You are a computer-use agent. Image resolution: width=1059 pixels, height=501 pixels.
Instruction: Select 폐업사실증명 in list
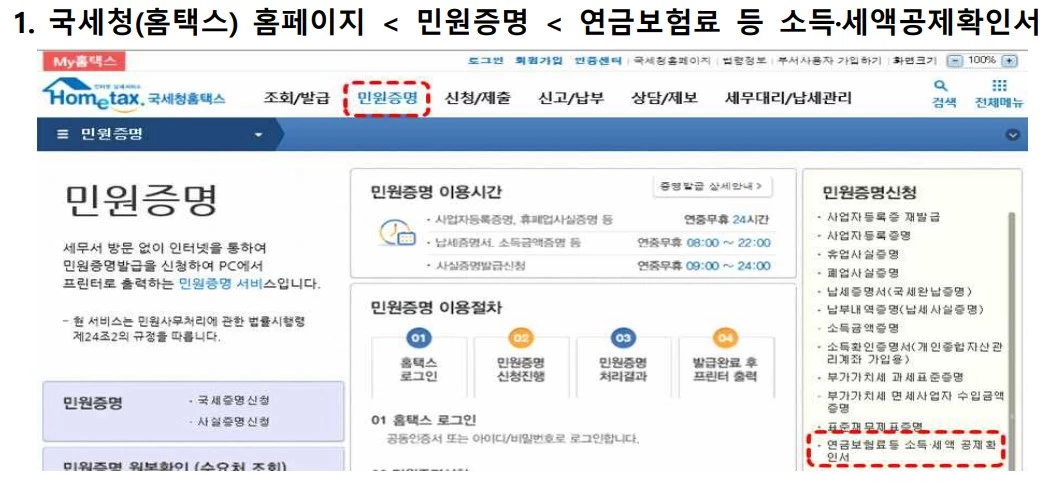tap(863, 273)
